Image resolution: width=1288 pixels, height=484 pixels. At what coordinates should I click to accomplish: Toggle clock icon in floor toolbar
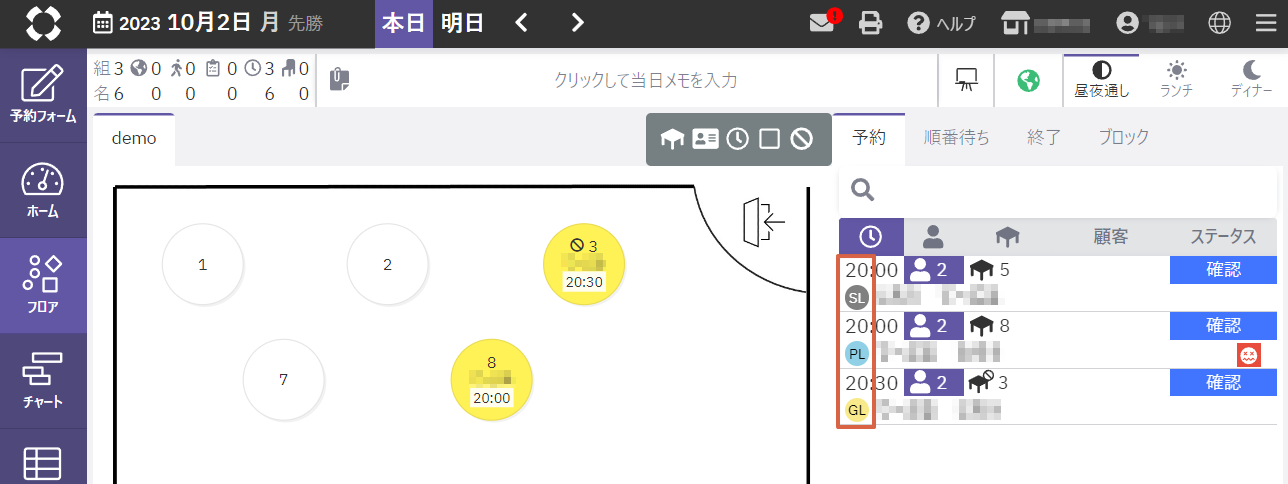(737, 139)
